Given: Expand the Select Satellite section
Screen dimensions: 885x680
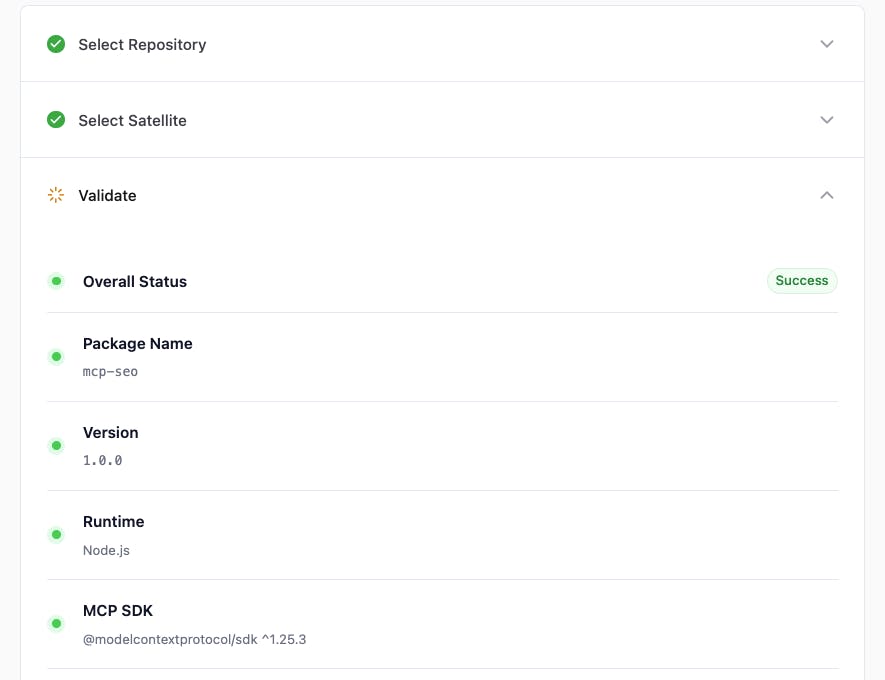Looking at the screenshot, I should coord(827,119).
